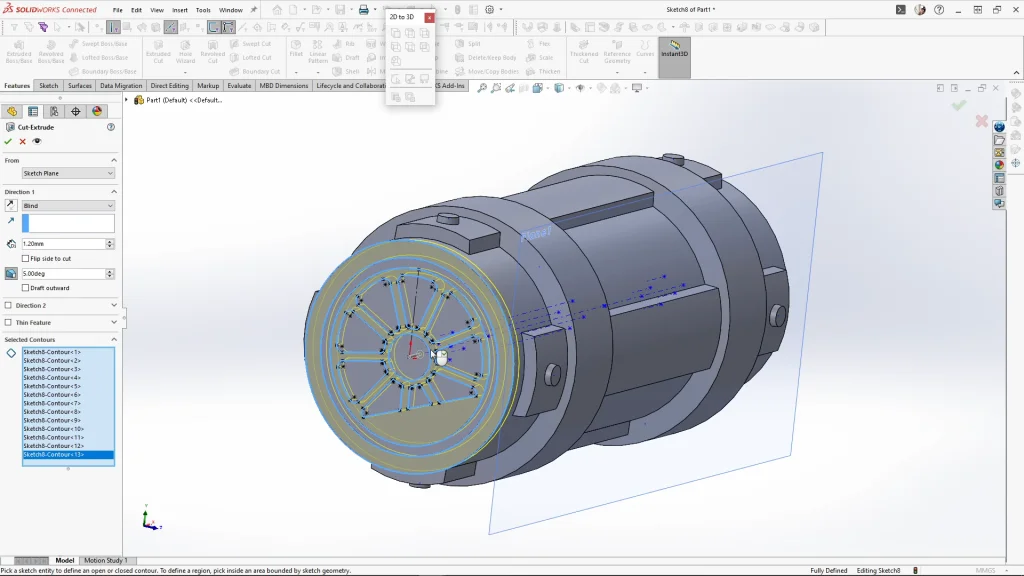1024x576 pixels.
Task: Toggle detailed preview eye icon
Action: click(x=37, y=141)
